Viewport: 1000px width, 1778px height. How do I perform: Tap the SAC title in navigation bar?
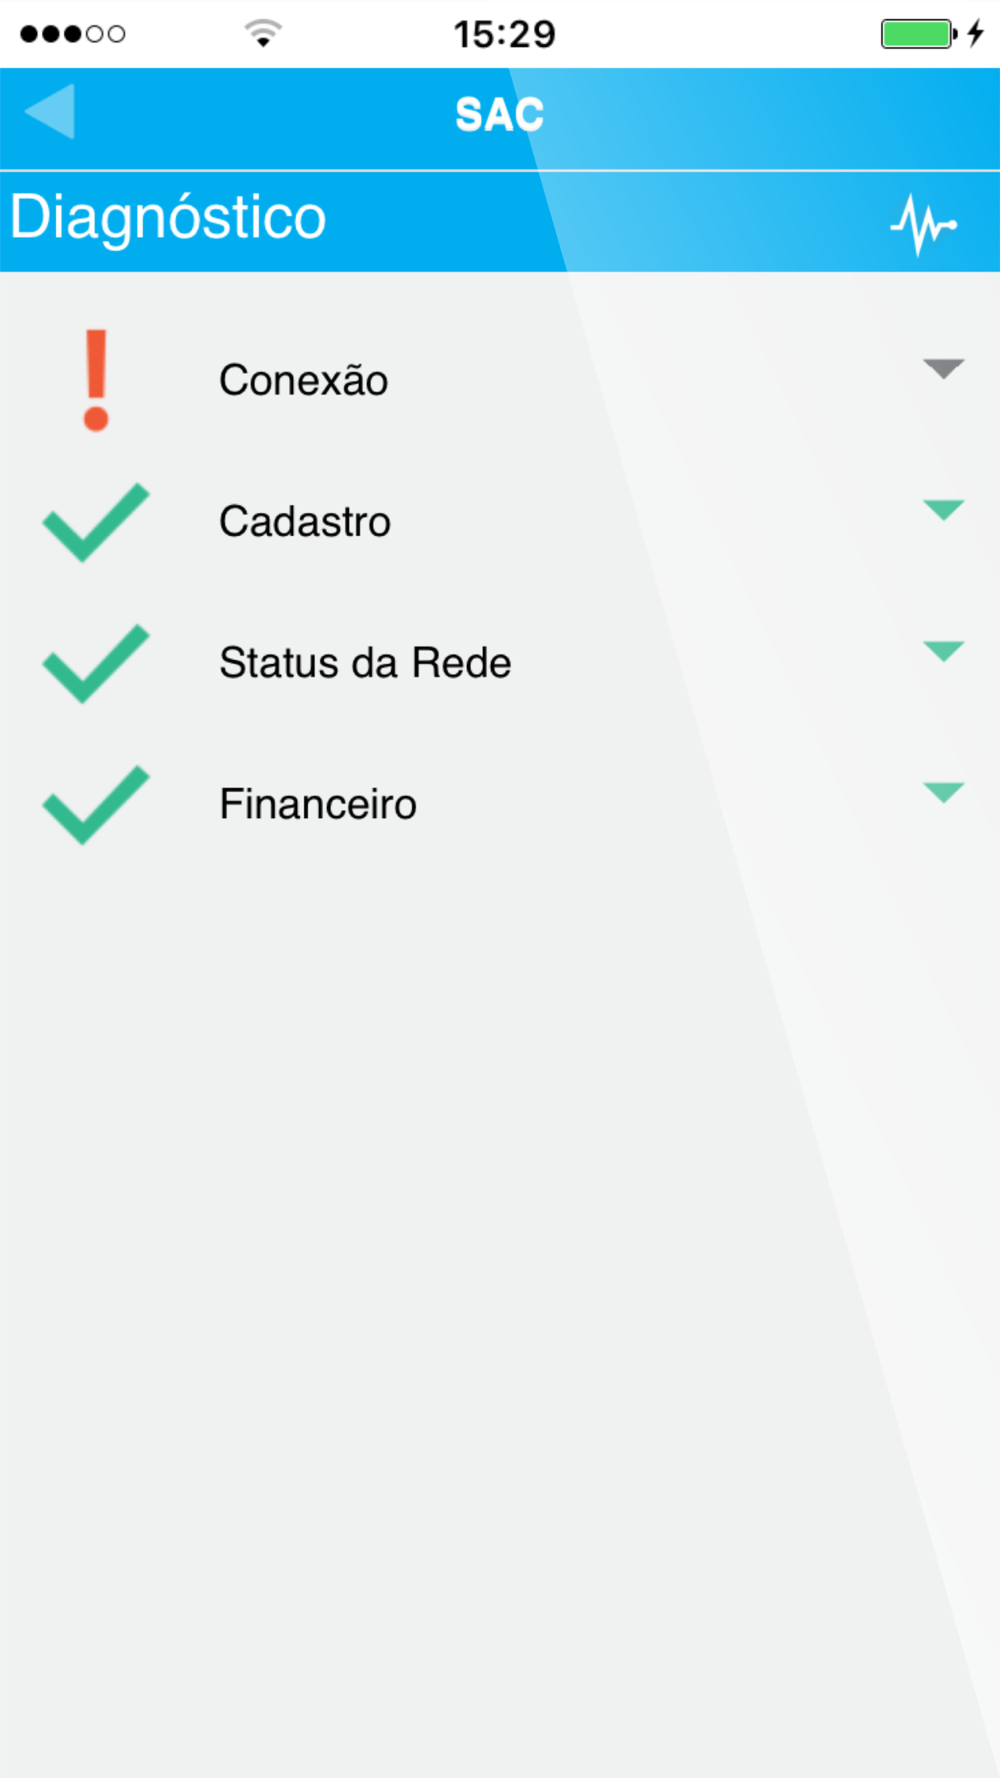pos(500,114)
